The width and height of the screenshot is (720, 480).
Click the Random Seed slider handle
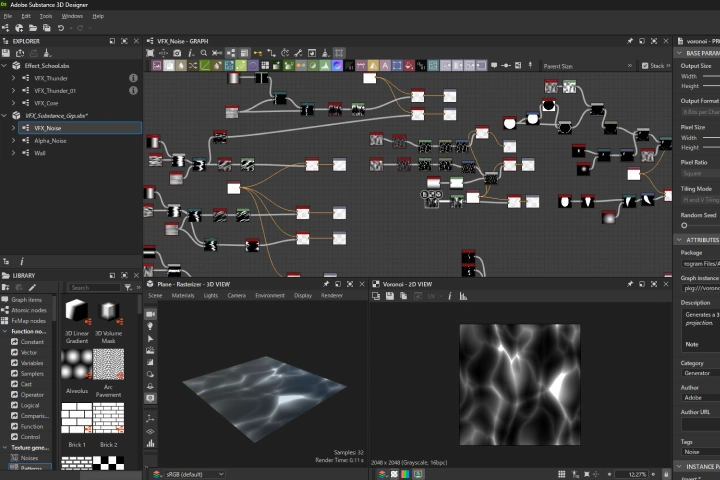point(684,226)
